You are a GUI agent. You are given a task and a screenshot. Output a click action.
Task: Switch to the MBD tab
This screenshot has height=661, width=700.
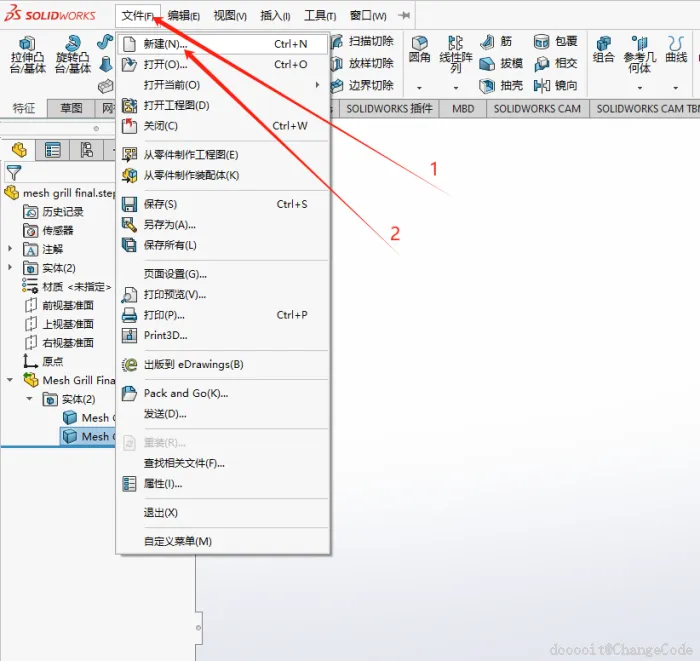pyautogui.click(x=463, y=108)
